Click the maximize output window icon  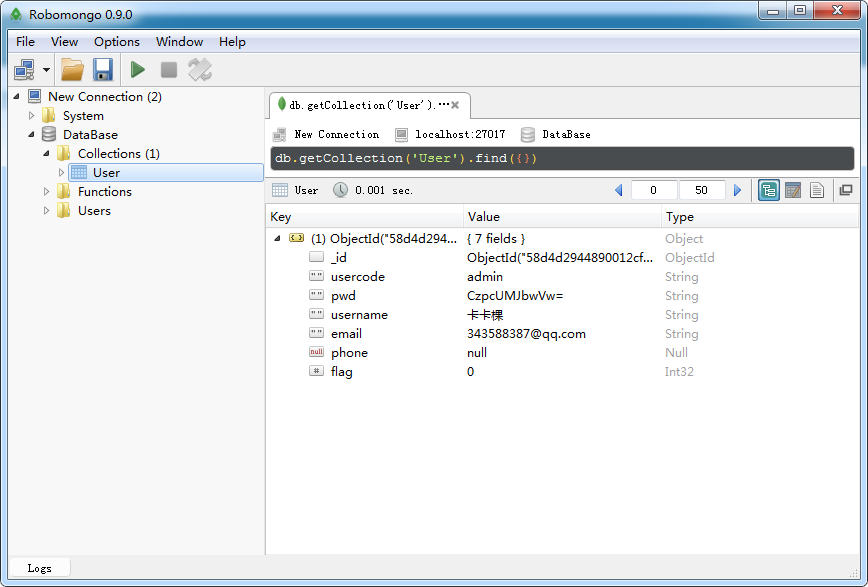[x=846, y=190]
